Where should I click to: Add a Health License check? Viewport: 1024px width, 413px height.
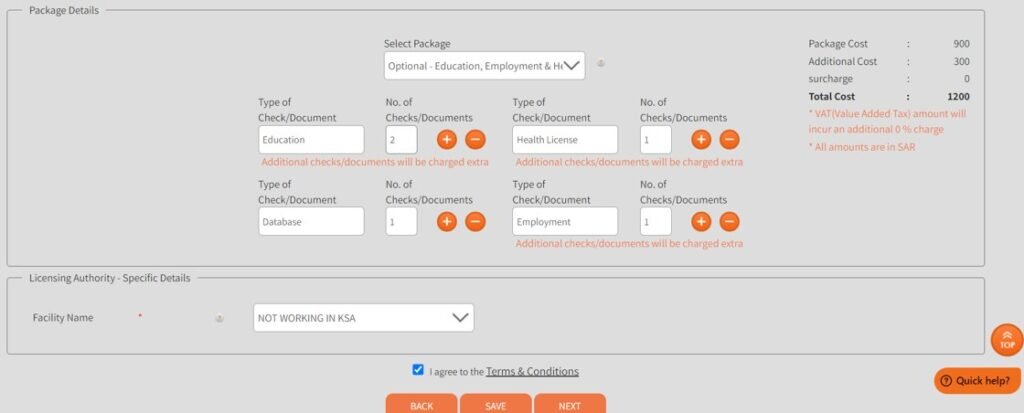(701, 139)
